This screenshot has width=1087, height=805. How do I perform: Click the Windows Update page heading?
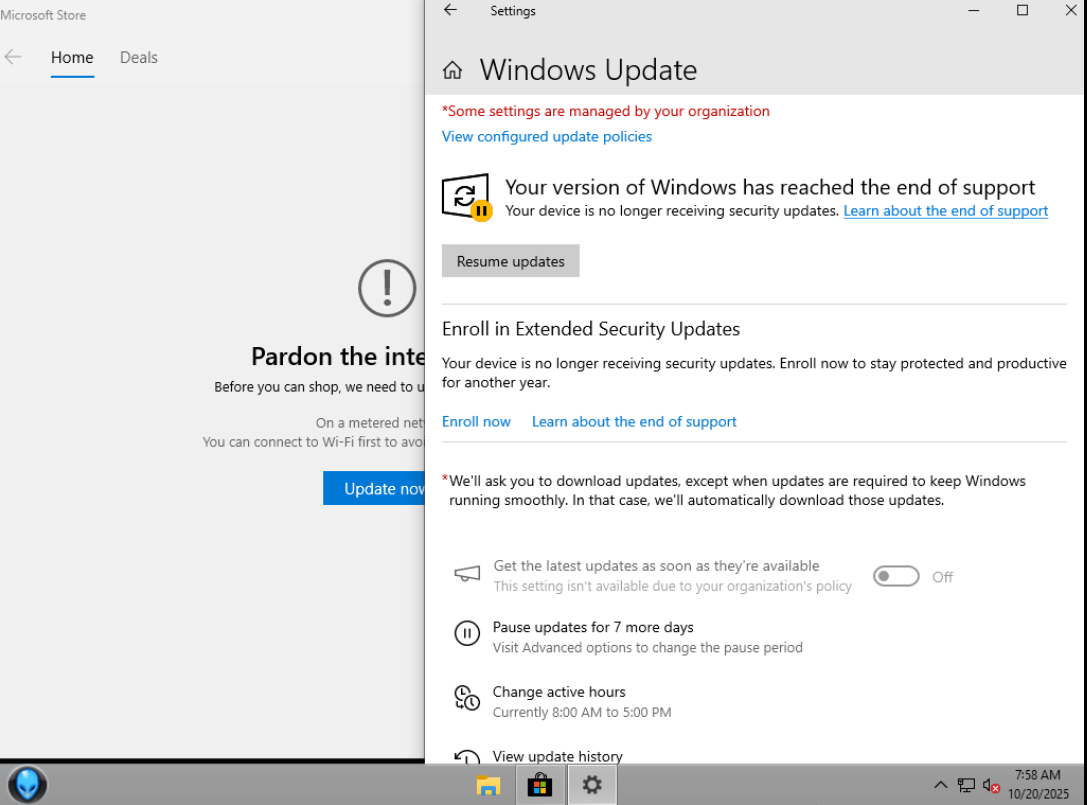point(588,70)
